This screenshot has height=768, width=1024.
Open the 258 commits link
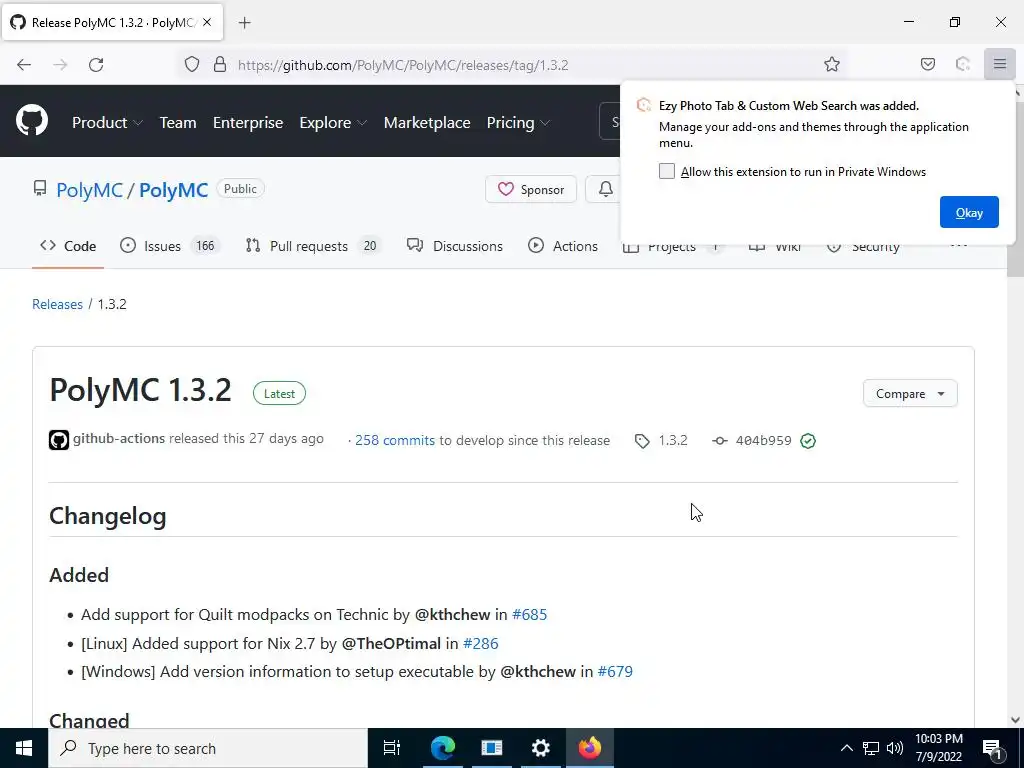[394, 440]
